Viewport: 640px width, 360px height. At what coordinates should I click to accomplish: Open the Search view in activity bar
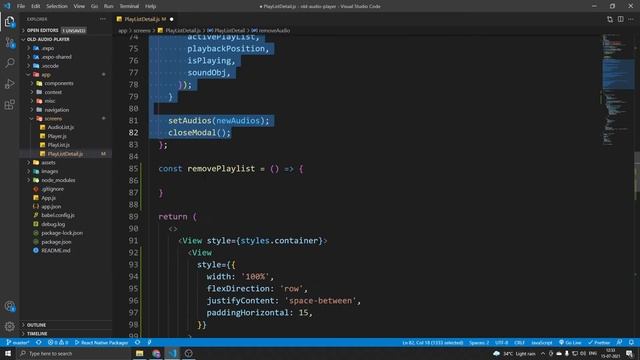[x=9, y=63]
